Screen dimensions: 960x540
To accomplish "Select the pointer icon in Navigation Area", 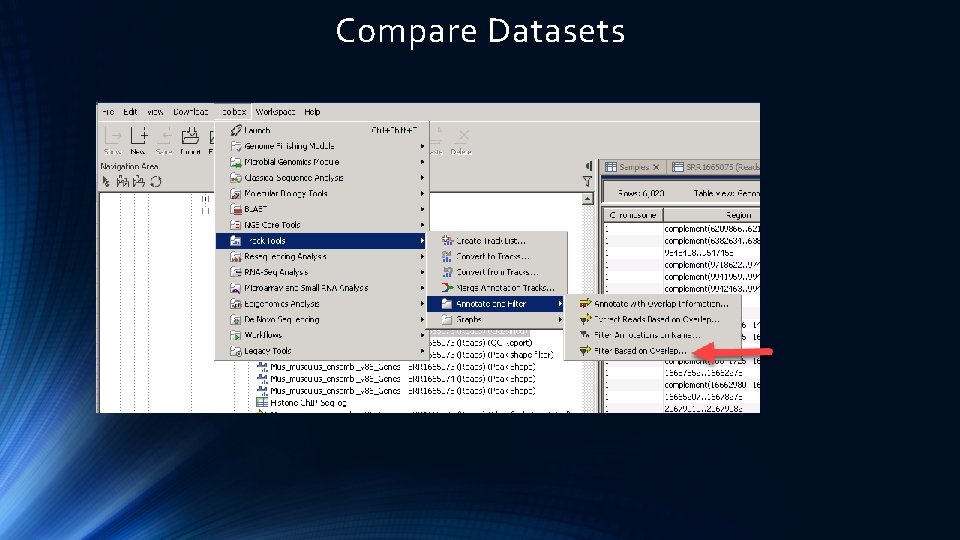I will pos(107,181).
